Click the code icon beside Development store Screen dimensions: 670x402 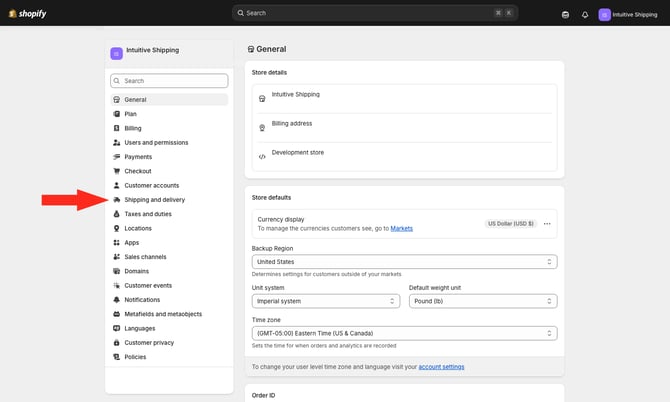pyautogui.click(x=262, y=157)
